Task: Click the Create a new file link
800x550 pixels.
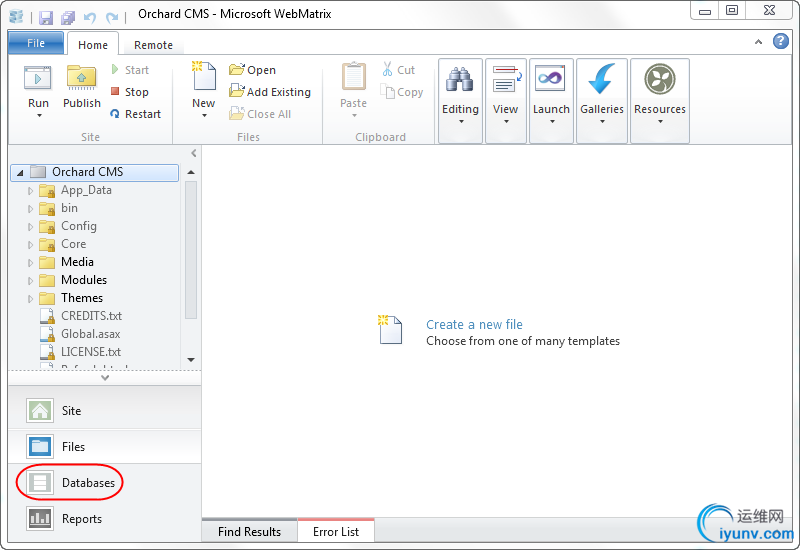Action: coord(474,324)
